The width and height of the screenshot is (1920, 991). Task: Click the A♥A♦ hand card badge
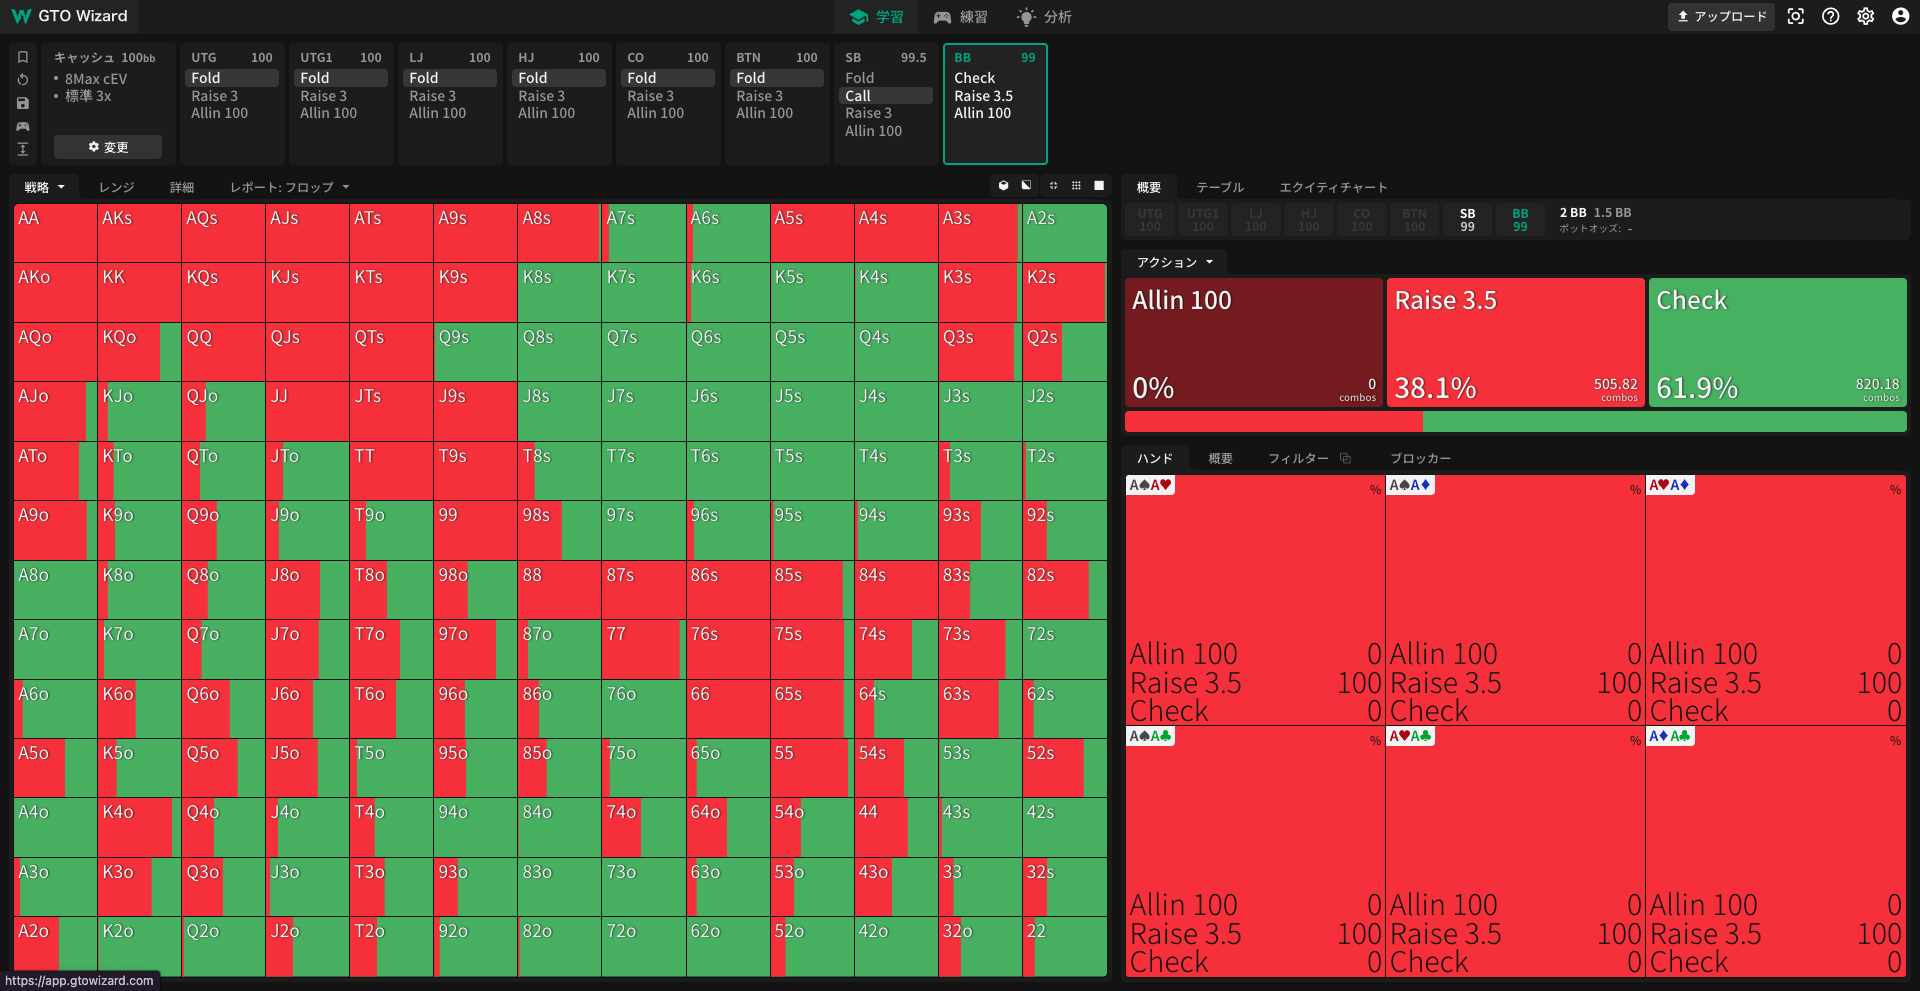1670,485
